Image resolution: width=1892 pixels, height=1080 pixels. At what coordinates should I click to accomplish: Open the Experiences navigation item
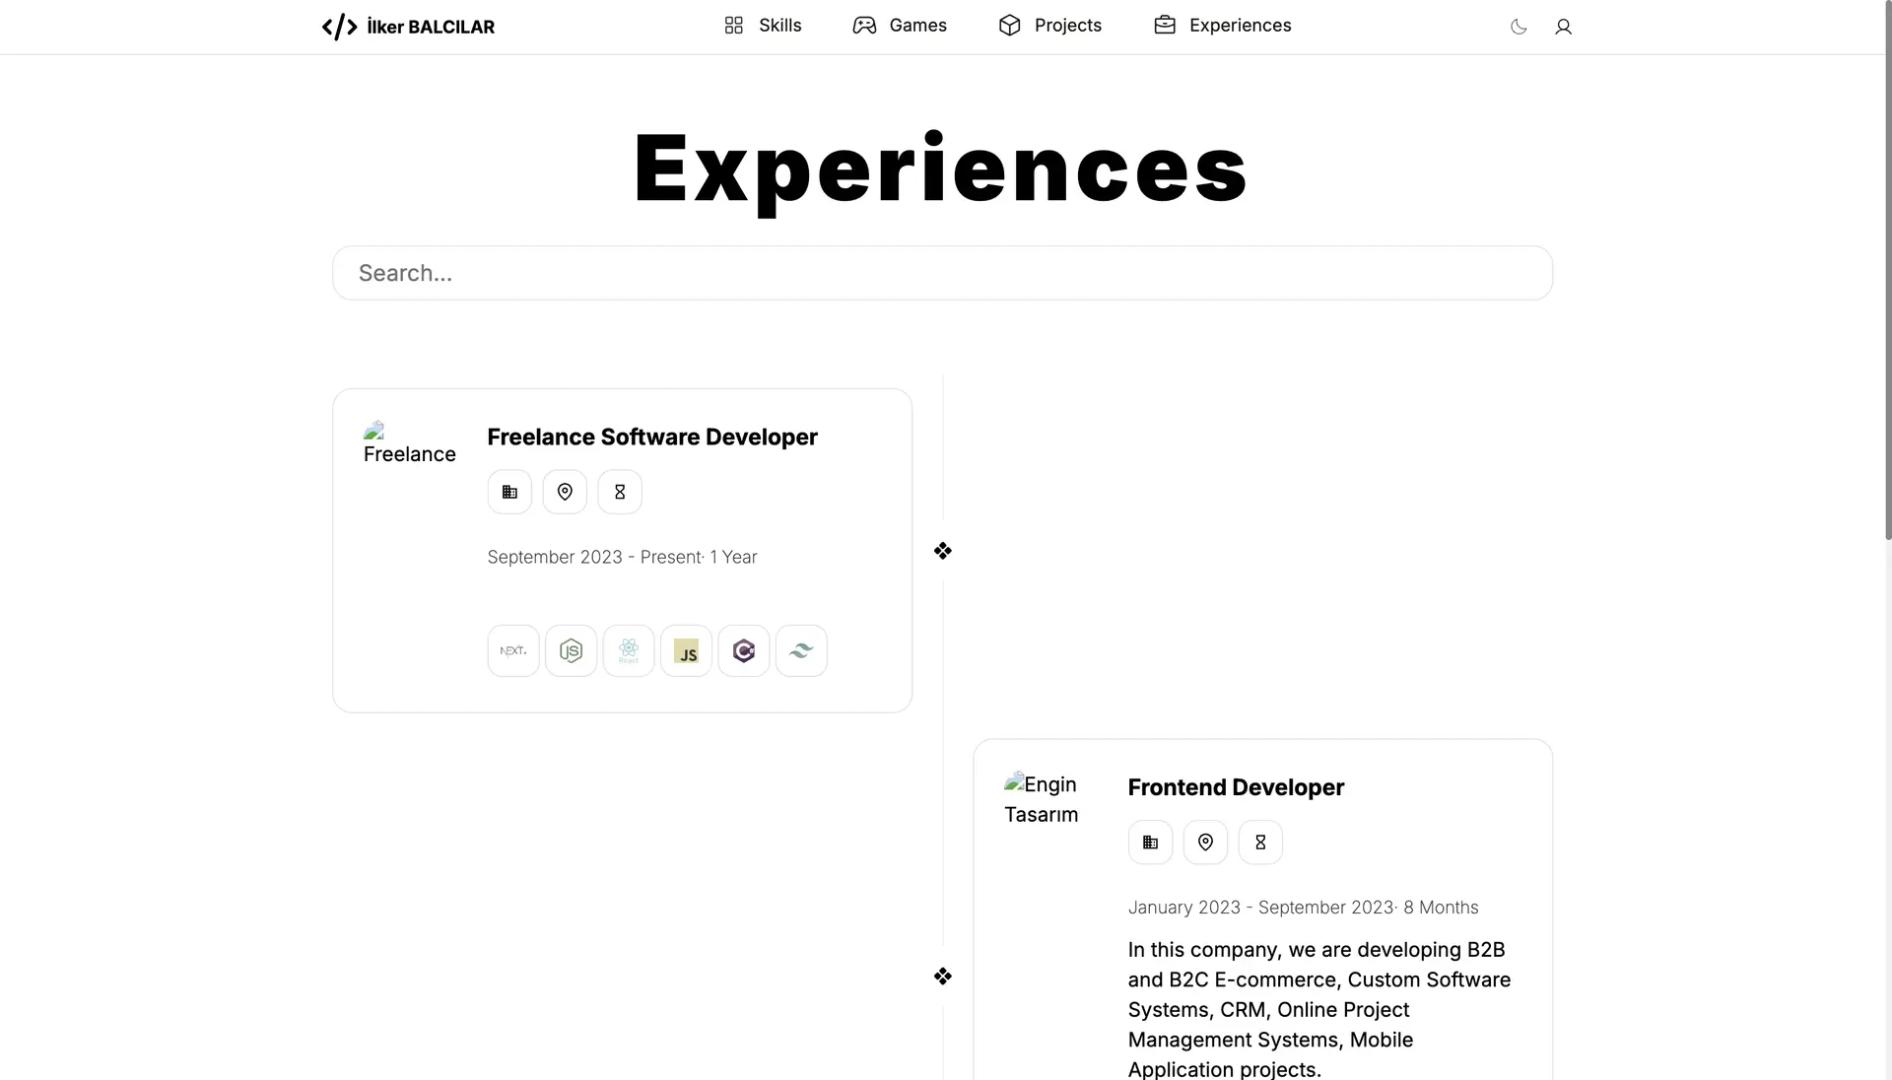pos(1221,25)
